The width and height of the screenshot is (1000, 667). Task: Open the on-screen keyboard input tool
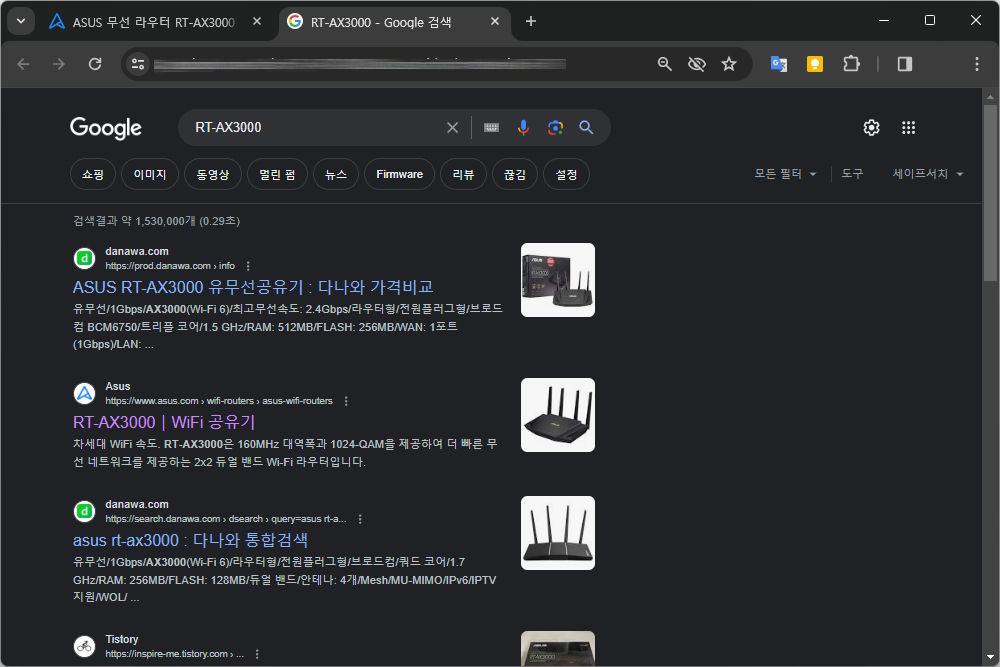pyautogui.click(x=491, y=128)
